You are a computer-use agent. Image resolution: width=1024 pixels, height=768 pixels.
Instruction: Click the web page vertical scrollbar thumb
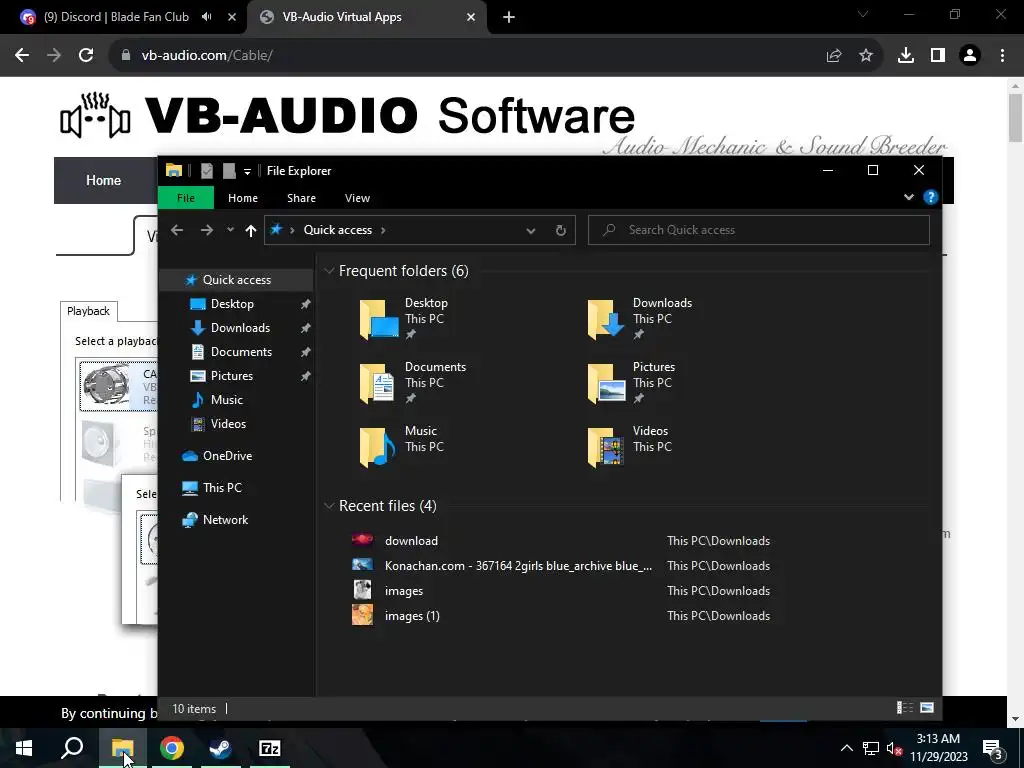click(1016, 118)
